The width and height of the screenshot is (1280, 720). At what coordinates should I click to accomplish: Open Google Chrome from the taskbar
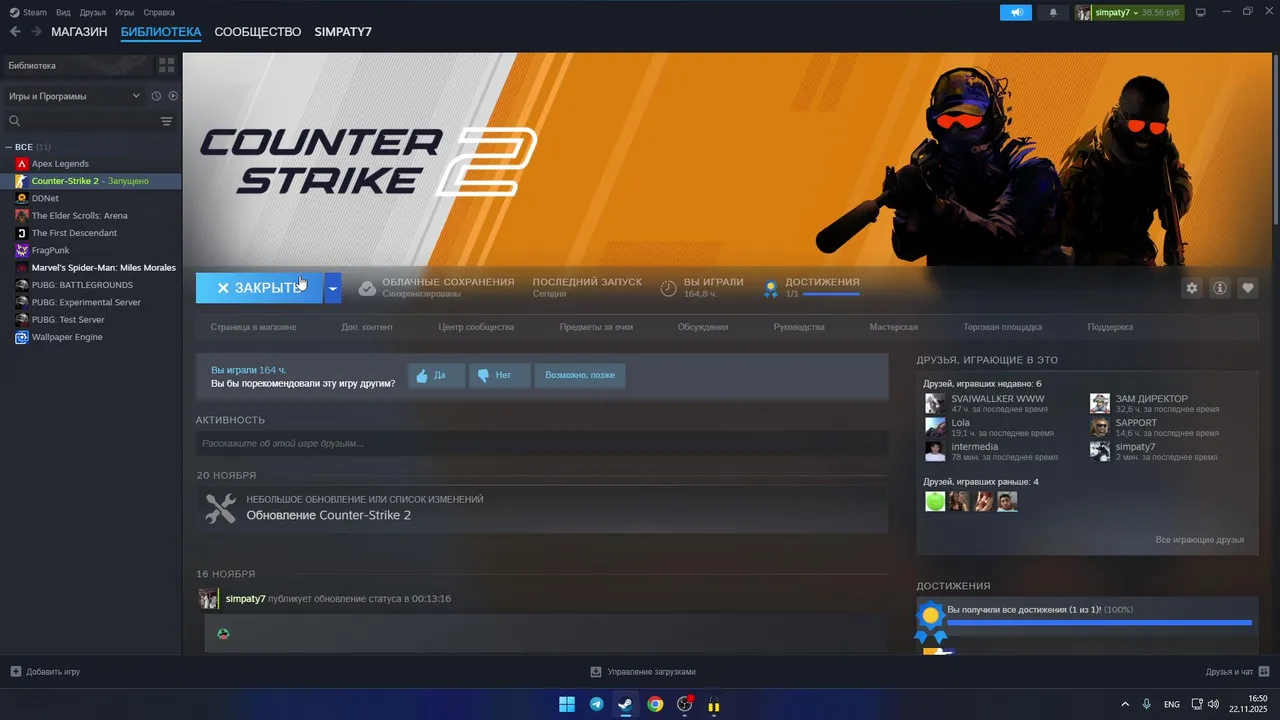(655, 704)
